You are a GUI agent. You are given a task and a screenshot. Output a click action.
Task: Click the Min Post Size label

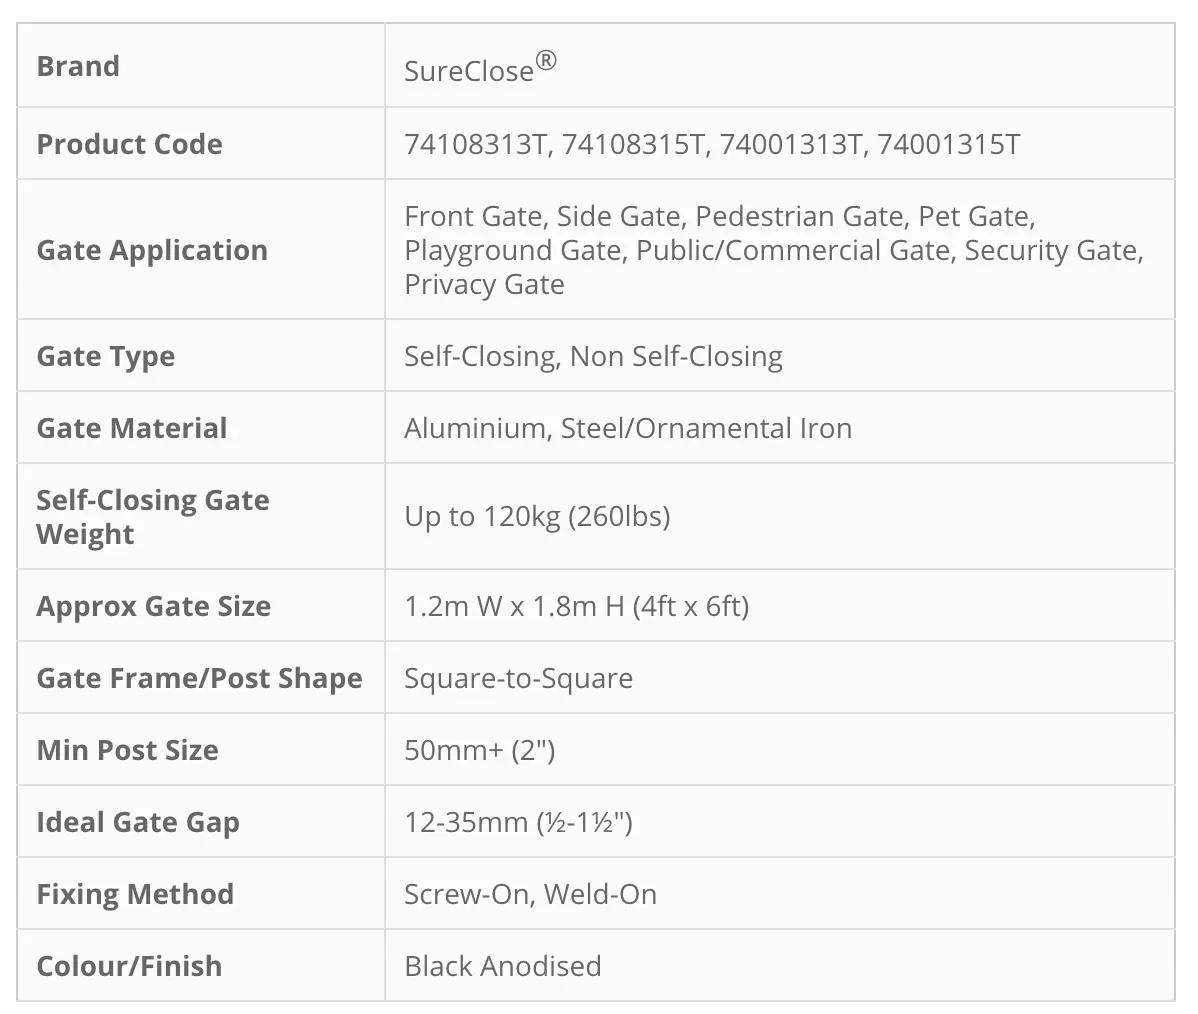pyautogui.click(x=127, y=750)
